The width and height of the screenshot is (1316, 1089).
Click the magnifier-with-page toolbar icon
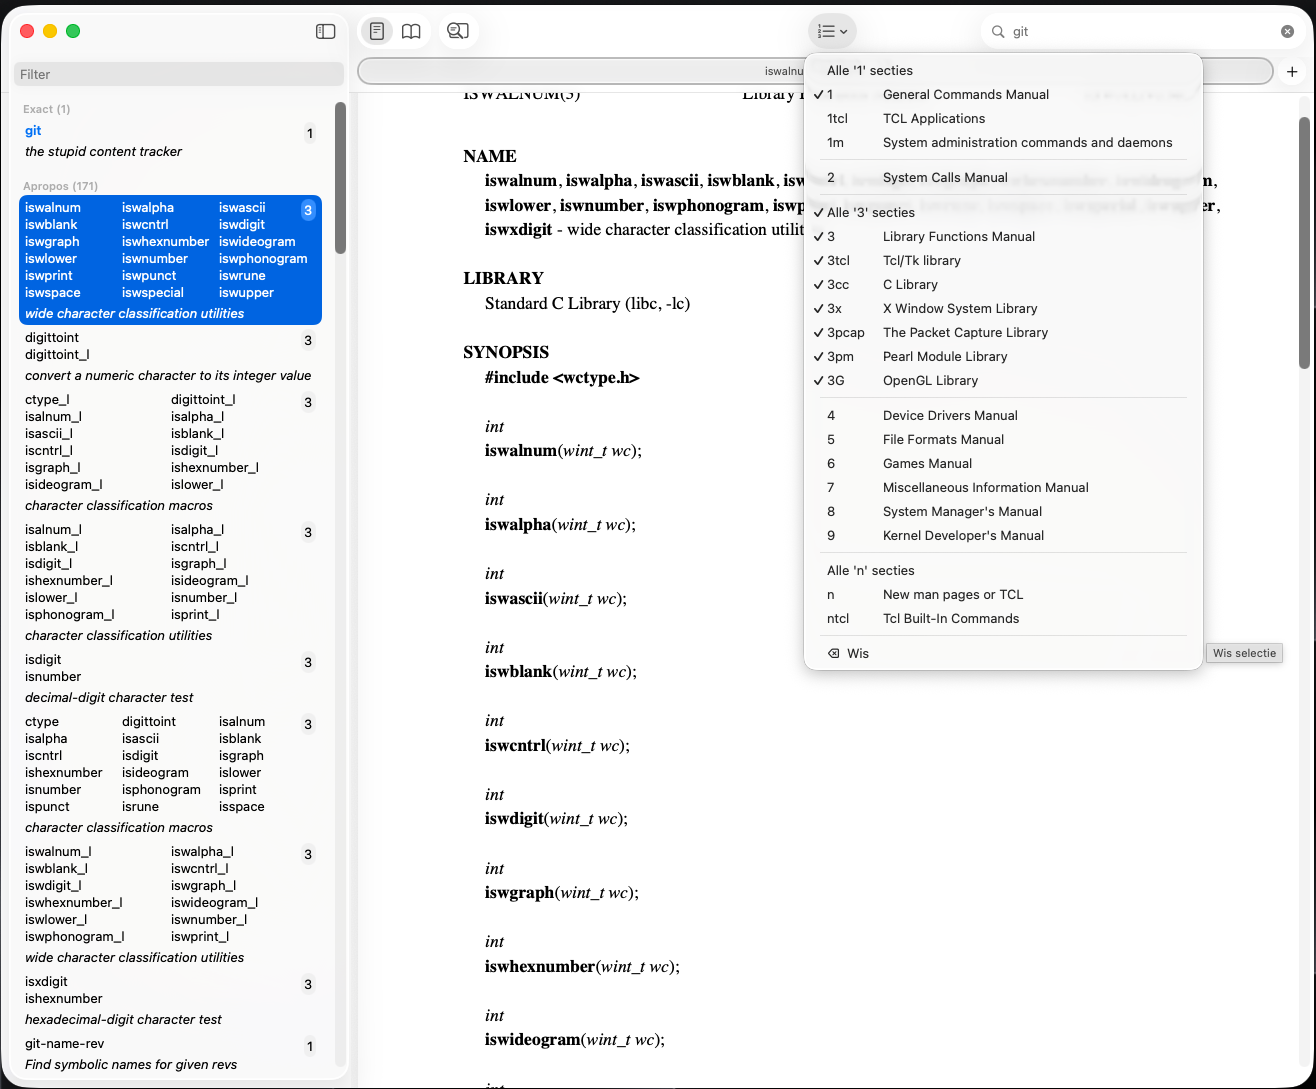click(458, 31)
